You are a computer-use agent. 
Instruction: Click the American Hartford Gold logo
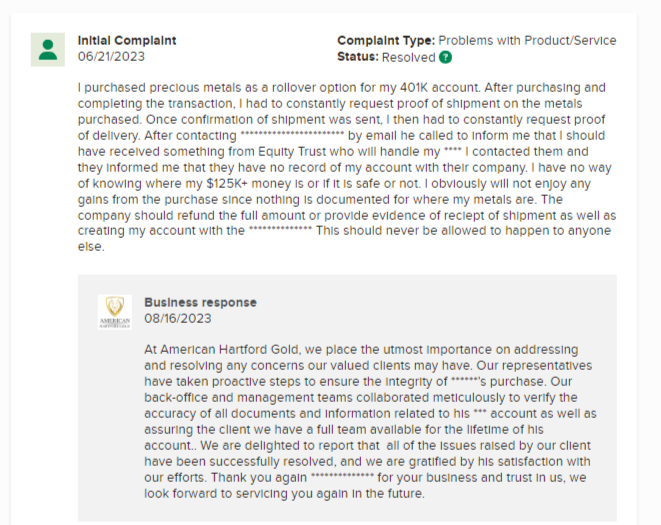[115, 312]
